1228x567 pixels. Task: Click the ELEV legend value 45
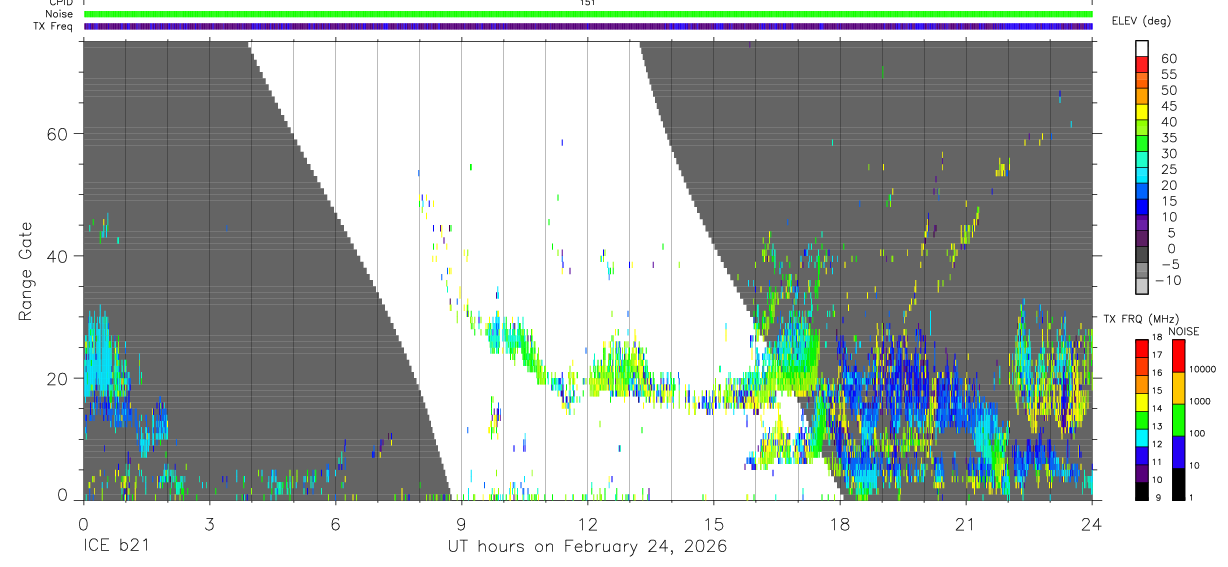tap(1168, 106)
